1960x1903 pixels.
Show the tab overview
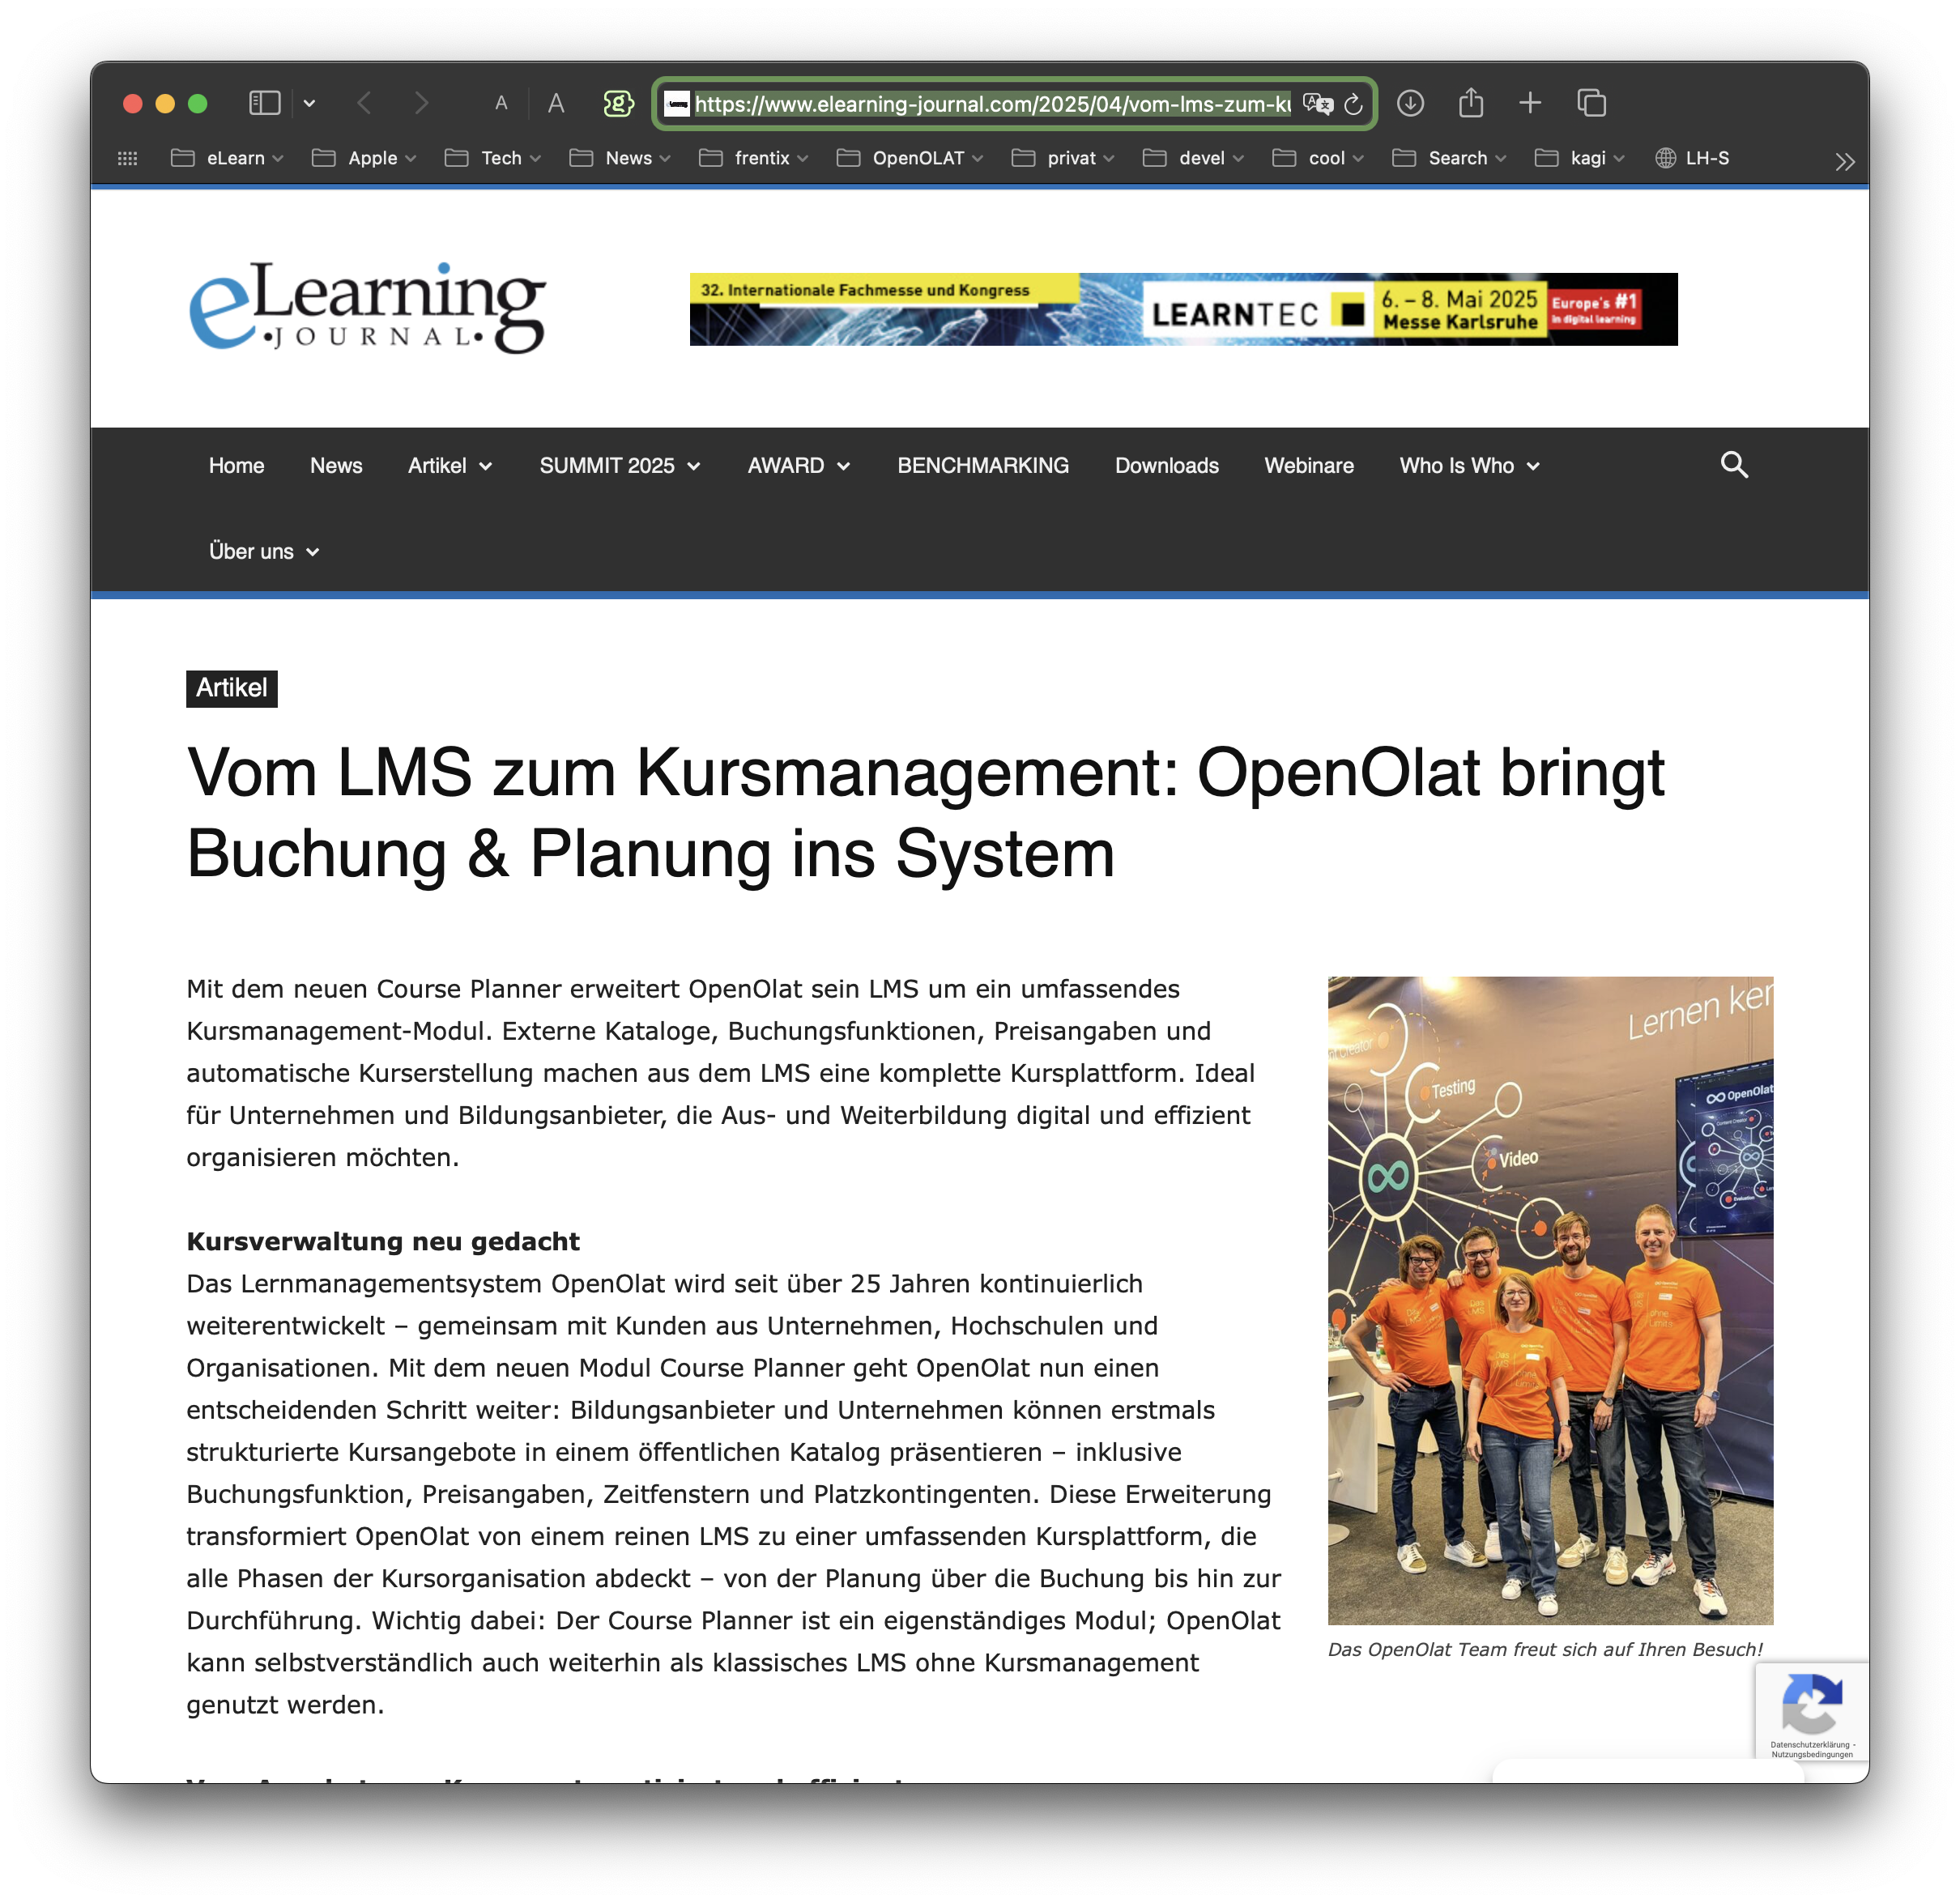[x=1591, y=103]
